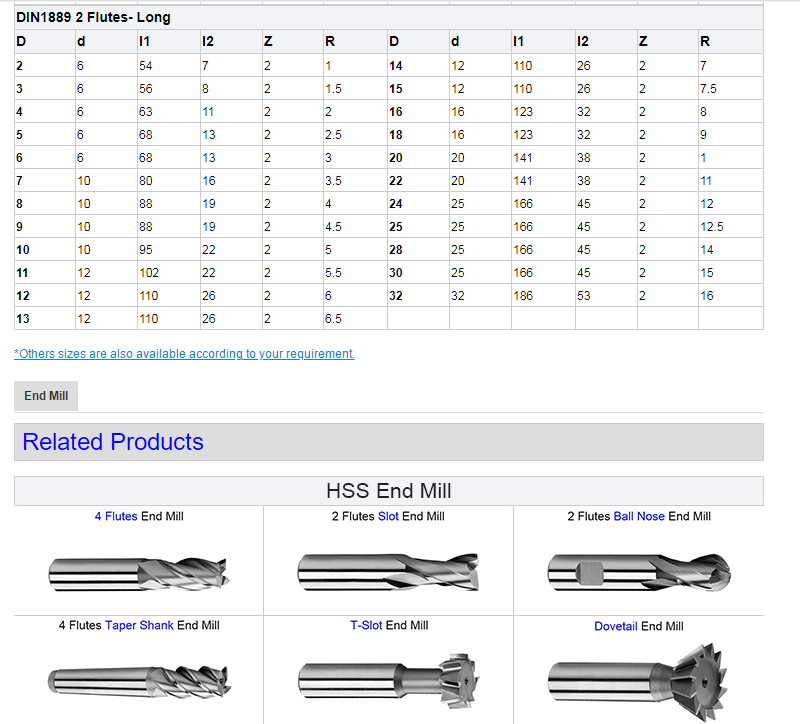Image resolution: width=800 pixels, height=724 pixels.
Task: Click the I1 value 56 cell
Action: click(168, 88)
